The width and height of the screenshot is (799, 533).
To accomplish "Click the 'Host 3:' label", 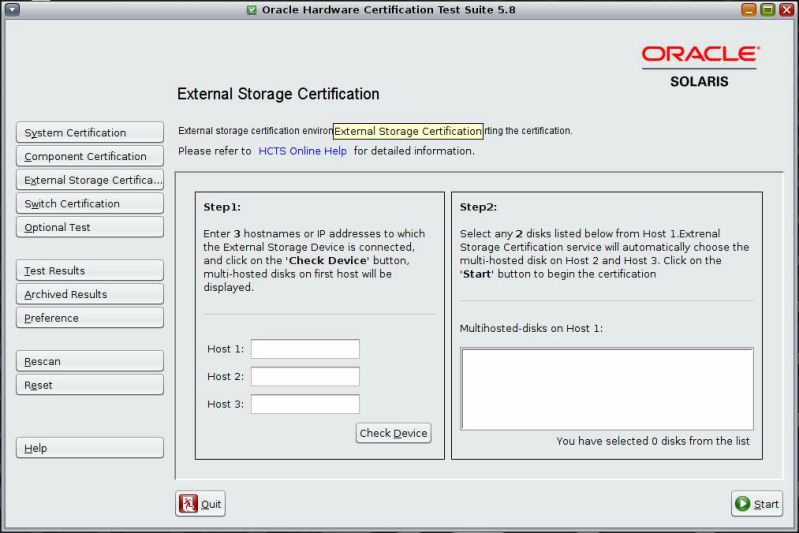I will [225, 404].
